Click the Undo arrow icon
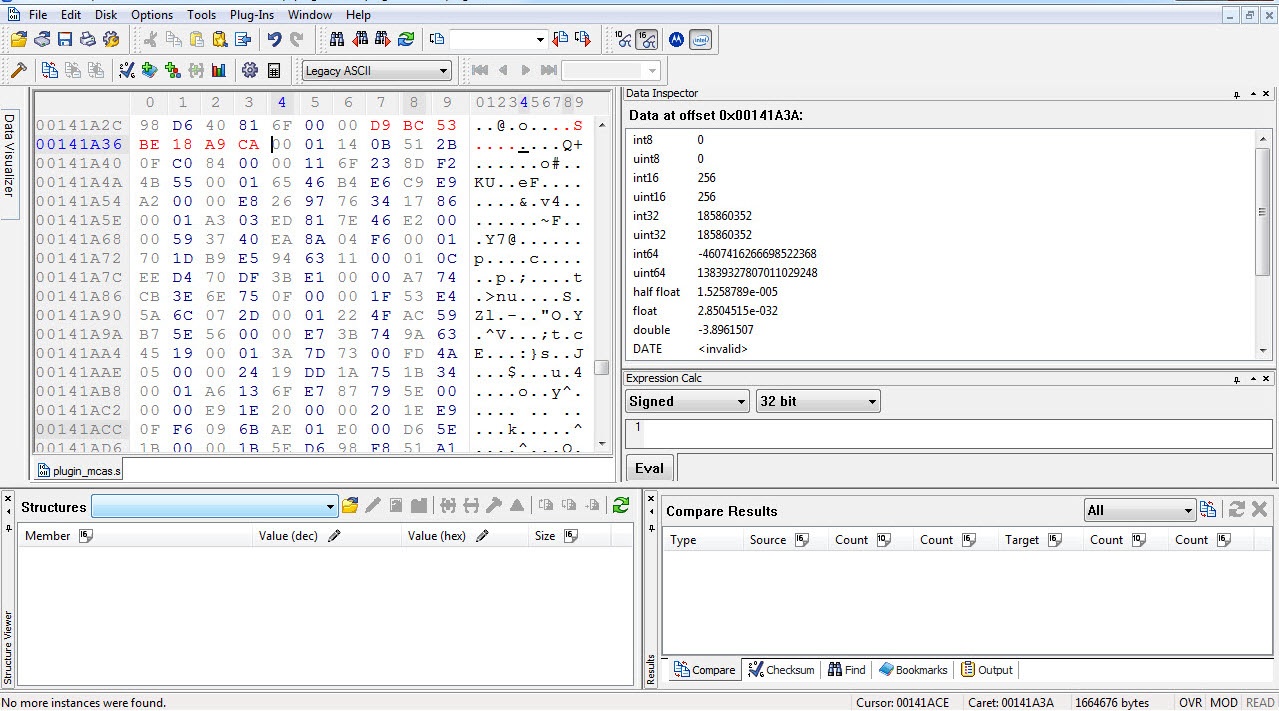The image size is (1279, 711). click(274, 39)
